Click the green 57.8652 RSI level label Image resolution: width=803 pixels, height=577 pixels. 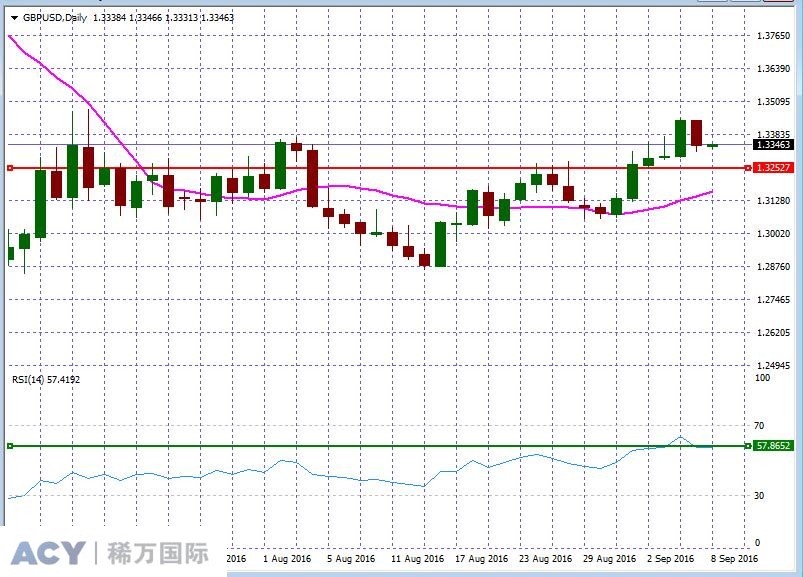(x=773, y=445)
